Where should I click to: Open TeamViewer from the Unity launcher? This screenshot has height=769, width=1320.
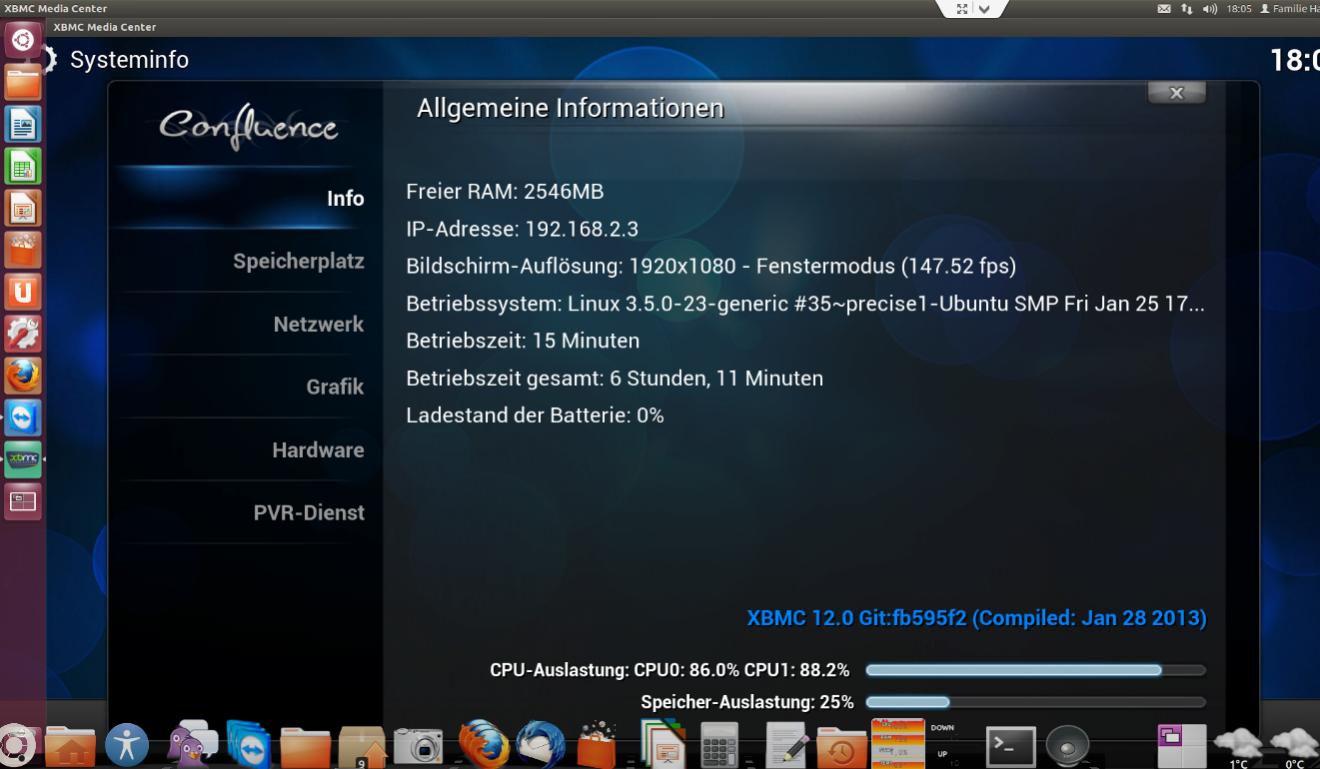tap(23, 418)
